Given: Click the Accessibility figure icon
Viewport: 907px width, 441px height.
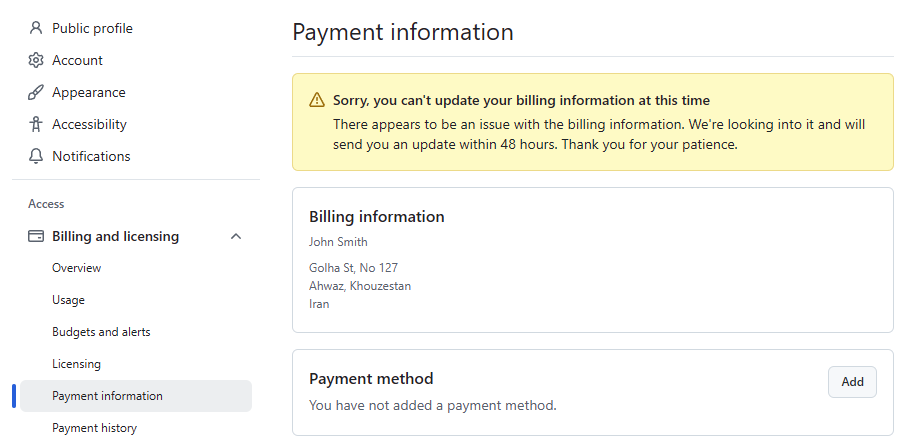Looking at the screenshot, I should (x=36, y=124).
